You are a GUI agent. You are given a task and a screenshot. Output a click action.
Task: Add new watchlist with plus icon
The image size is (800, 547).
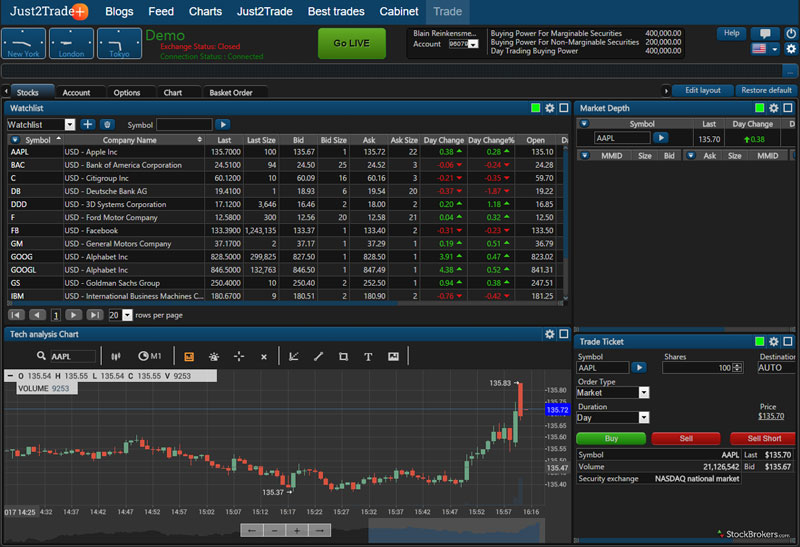click(88, 124)
